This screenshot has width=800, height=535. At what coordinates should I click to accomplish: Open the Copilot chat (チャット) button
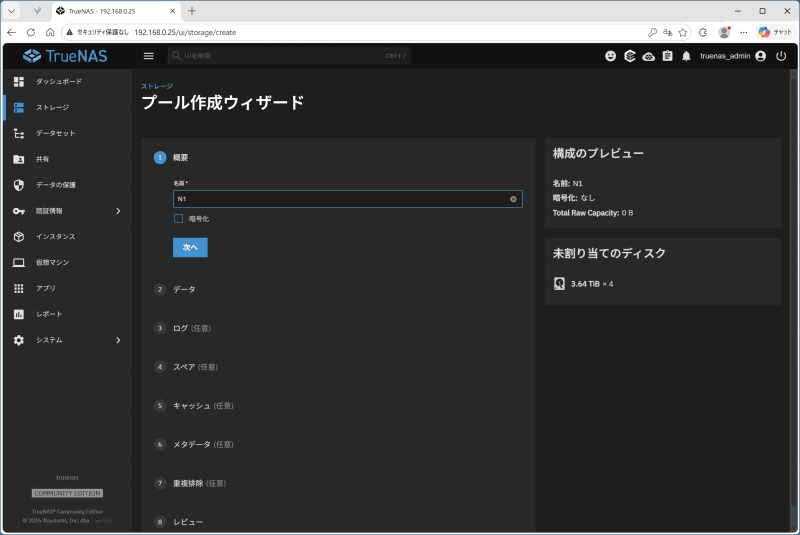click(x=774, y=32)
